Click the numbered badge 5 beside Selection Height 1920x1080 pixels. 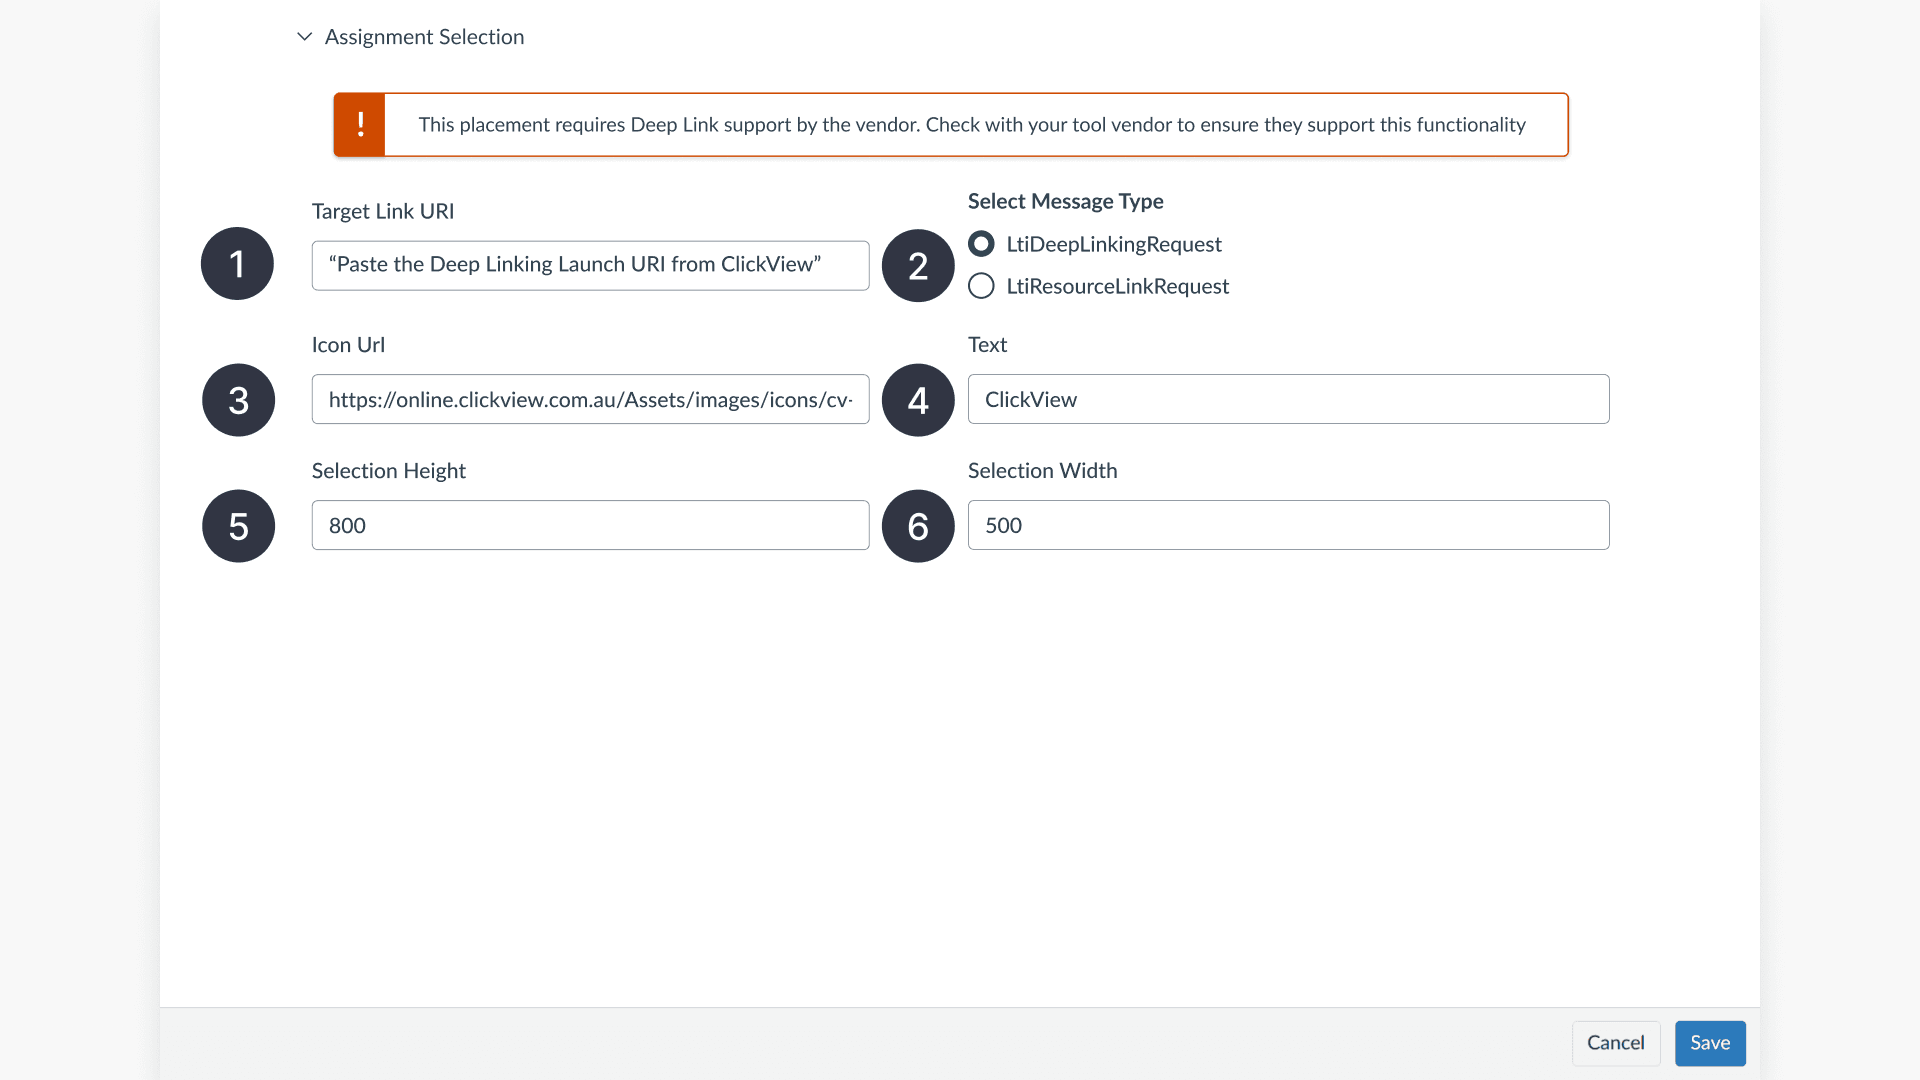click(x=237, y=525)
